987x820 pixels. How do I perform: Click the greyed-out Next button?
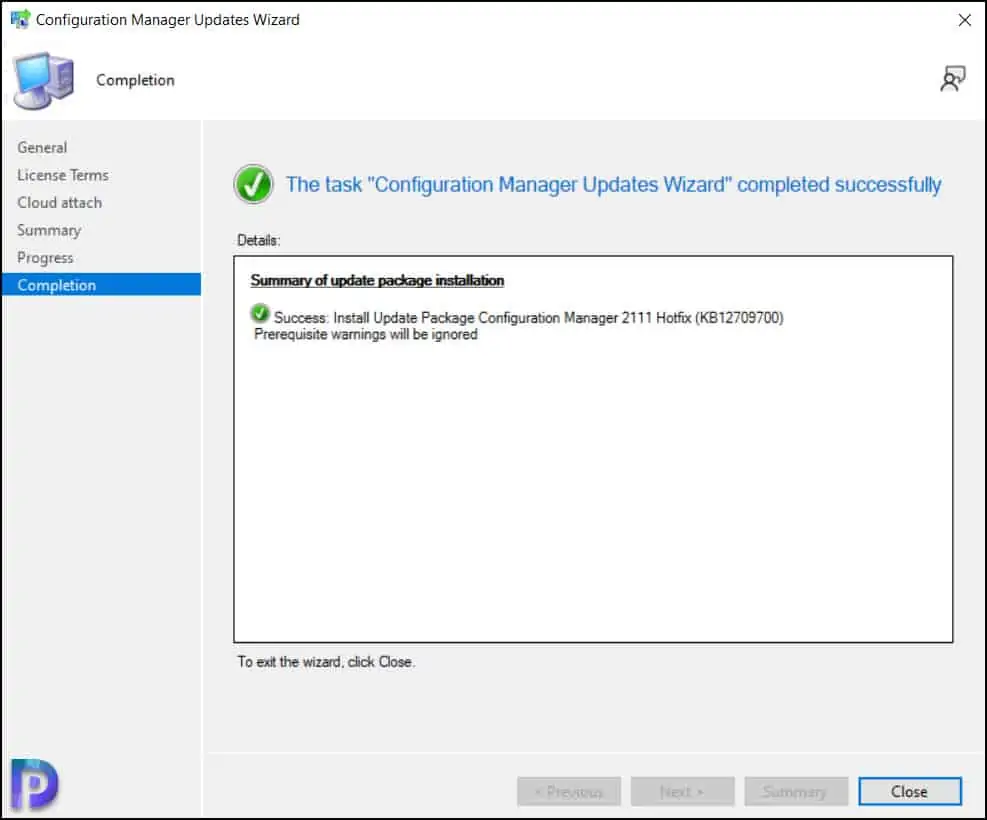click(x=682, y=791)
